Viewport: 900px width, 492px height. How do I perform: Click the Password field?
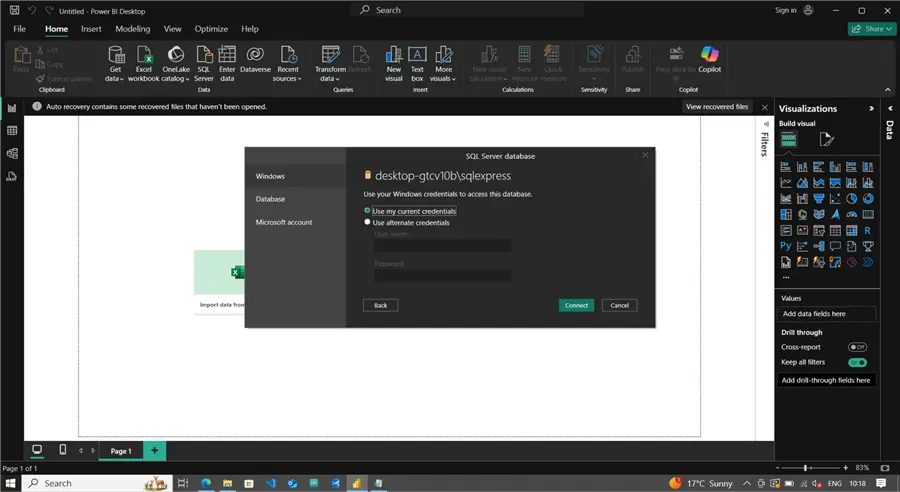tap(442, 276)
